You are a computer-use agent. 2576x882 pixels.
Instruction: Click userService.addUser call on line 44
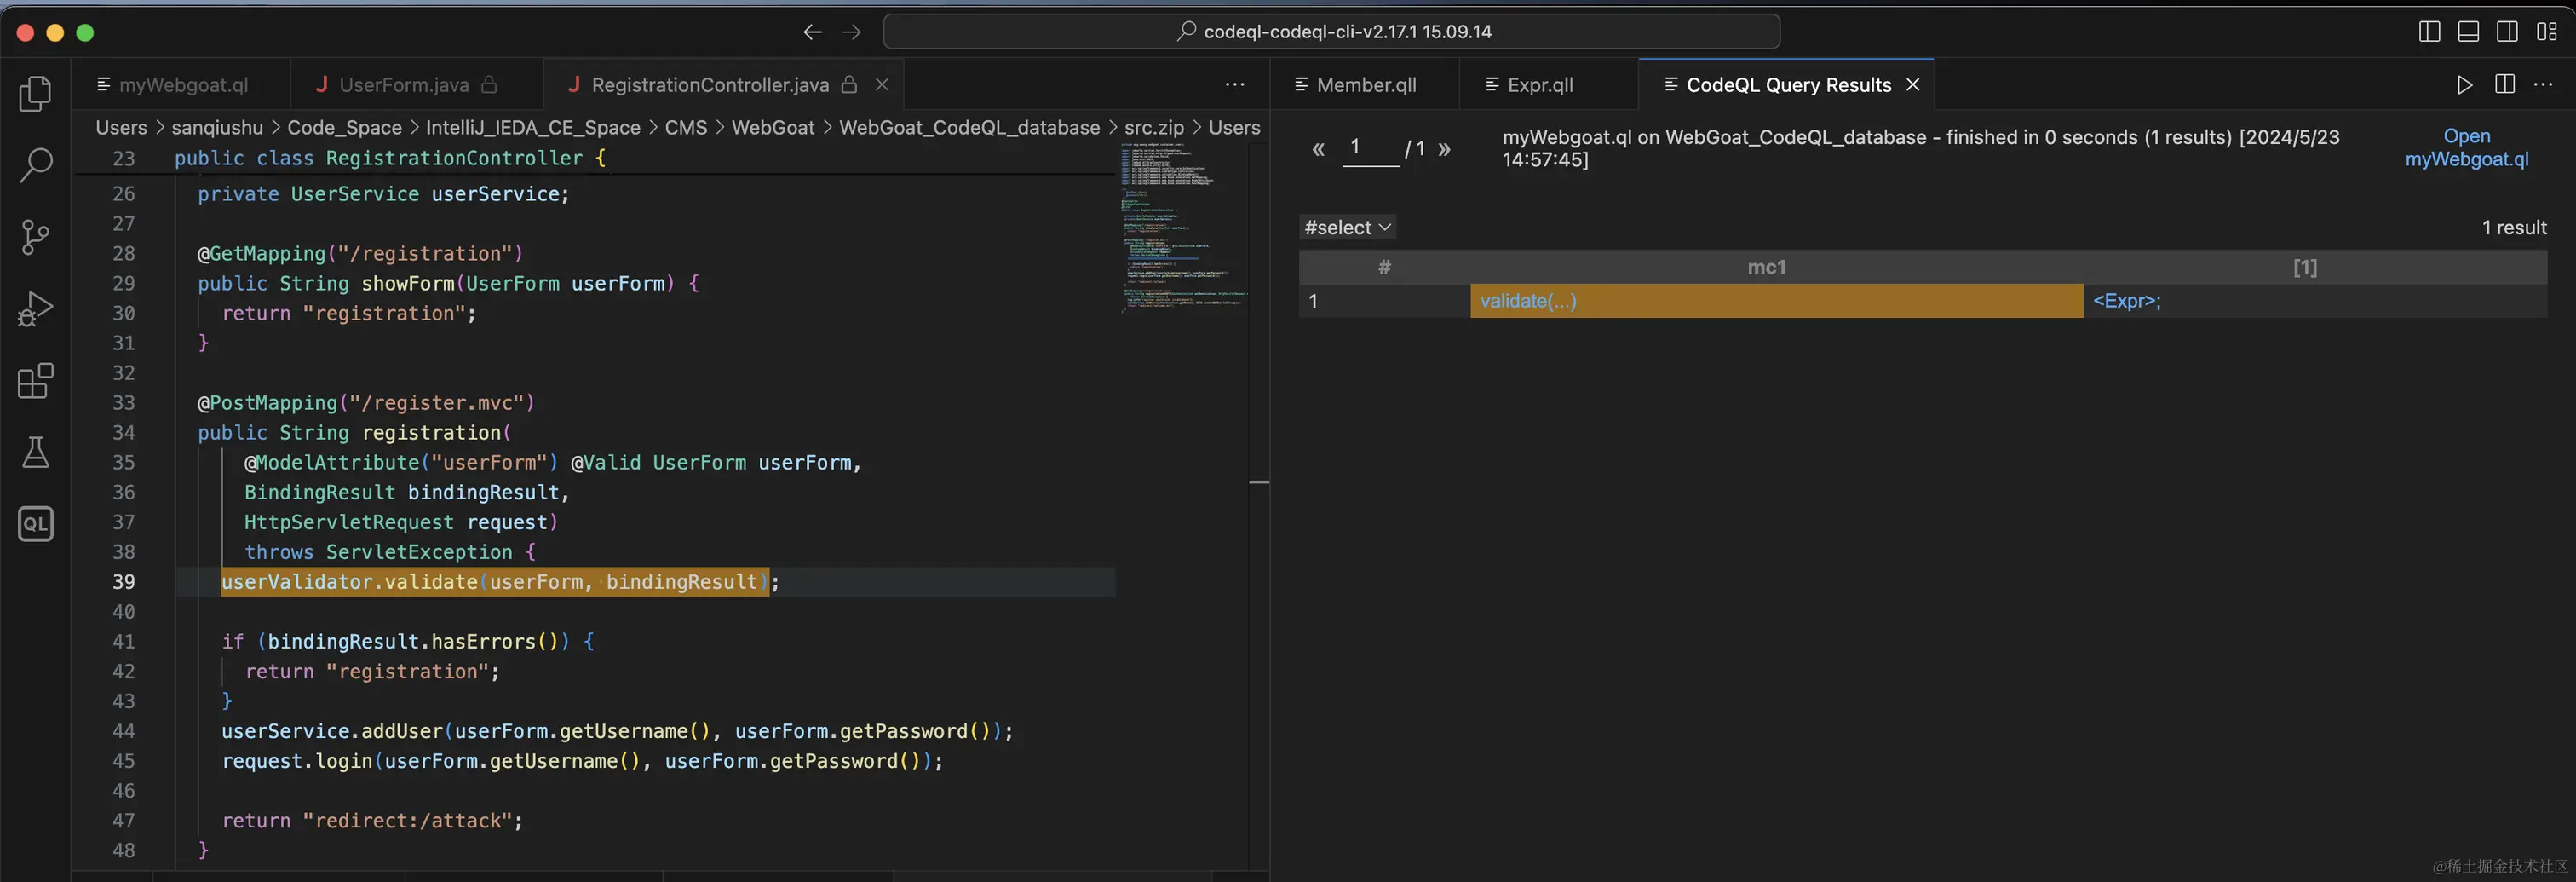coord(617,731)
